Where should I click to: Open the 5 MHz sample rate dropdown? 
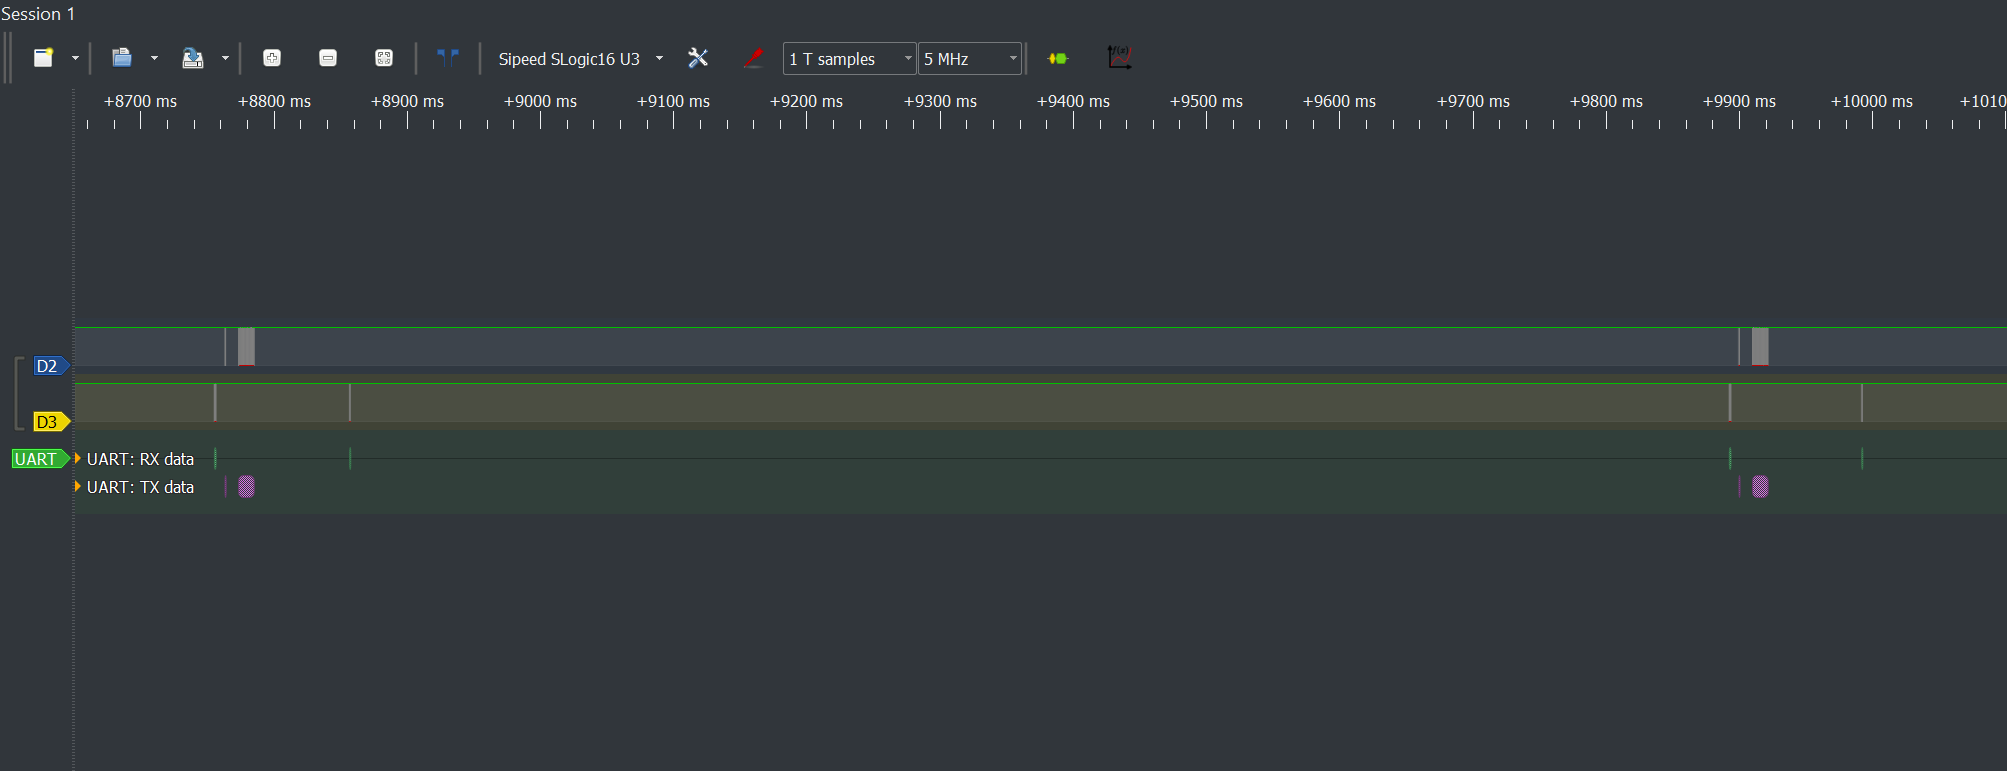click(970, 59)
